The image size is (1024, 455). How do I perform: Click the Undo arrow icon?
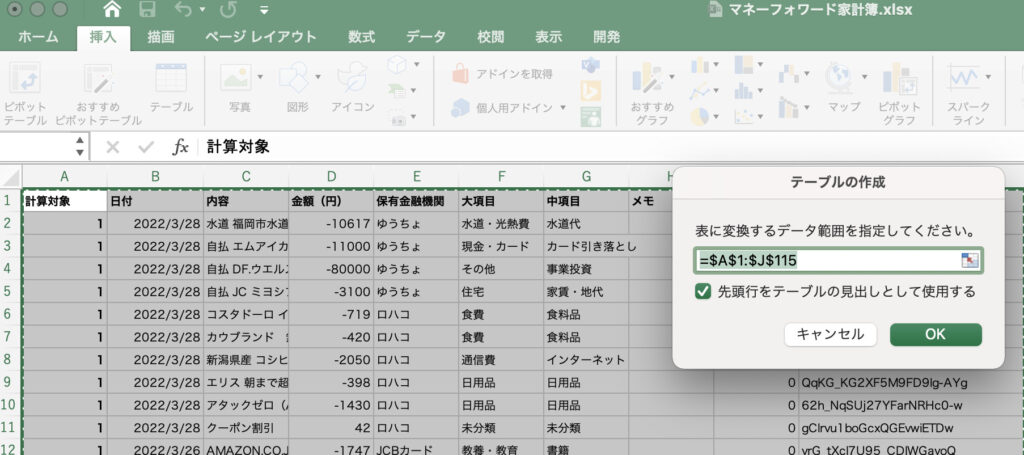point(184,10)
